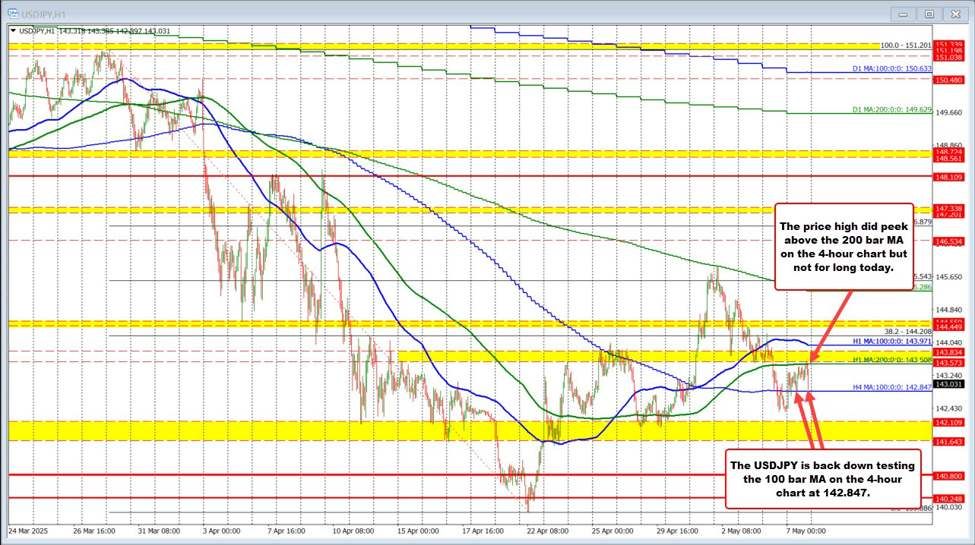Image resolution: width=975 pixels, height=545 pixels.
Task: Click the red 148.109 price level tag
Action: coord(950,177)
